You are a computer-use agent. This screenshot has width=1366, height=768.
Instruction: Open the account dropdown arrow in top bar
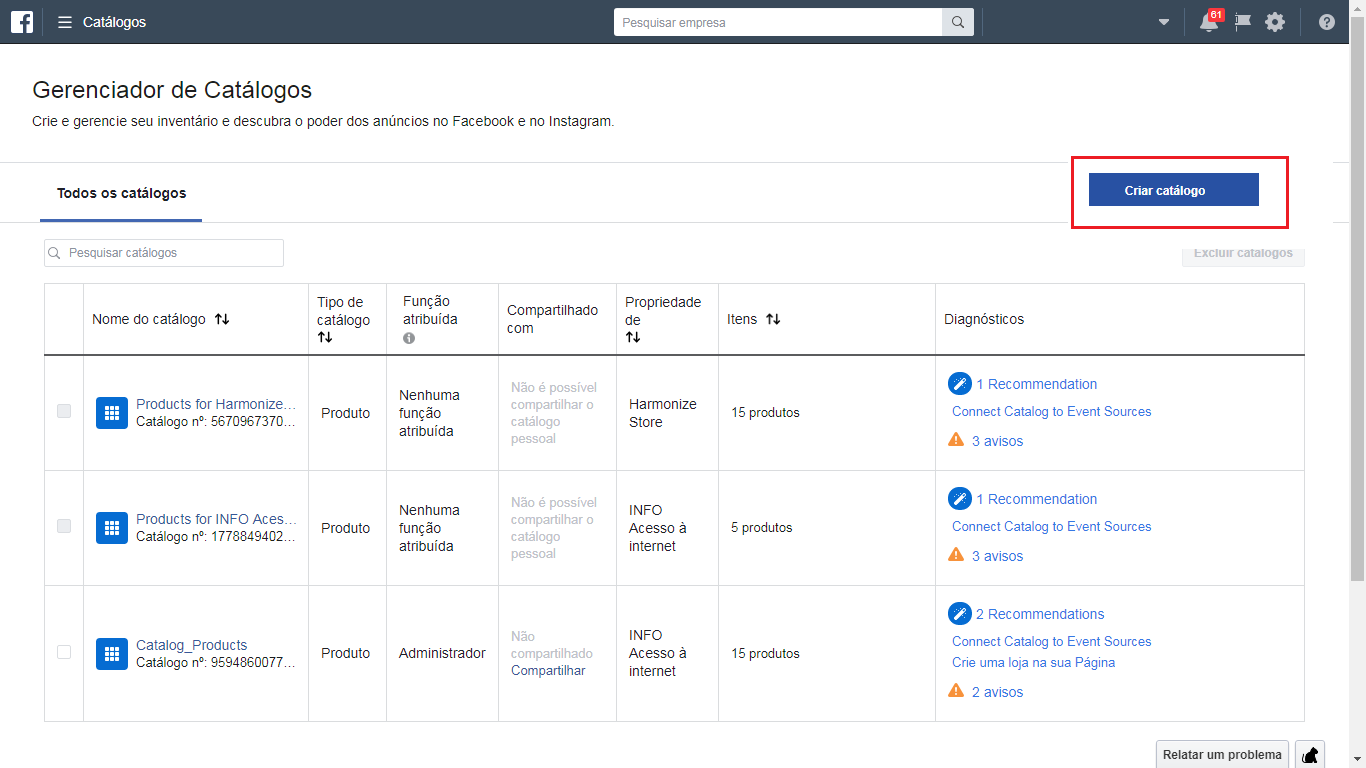click(x=1164, y=22)
